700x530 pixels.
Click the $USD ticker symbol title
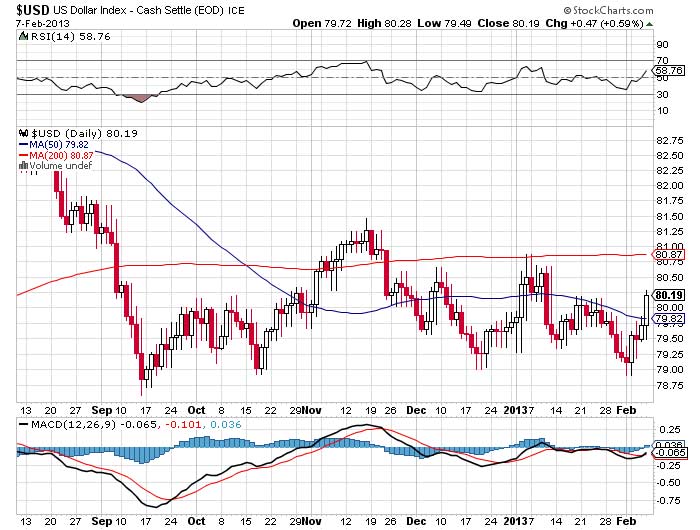click(33, 10)
